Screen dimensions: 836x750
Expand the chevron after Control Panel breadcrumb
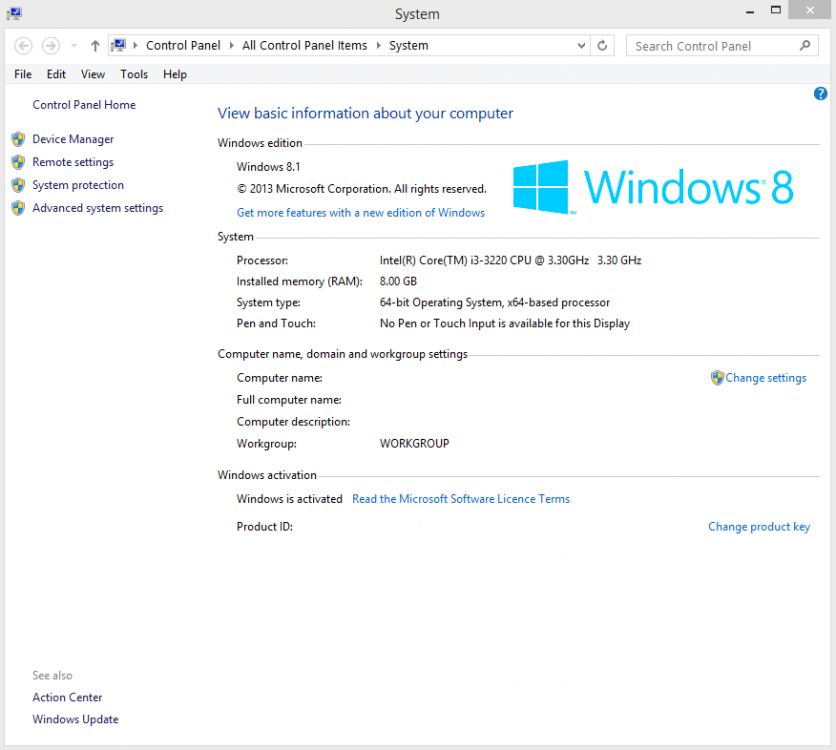tap(231, 46)
